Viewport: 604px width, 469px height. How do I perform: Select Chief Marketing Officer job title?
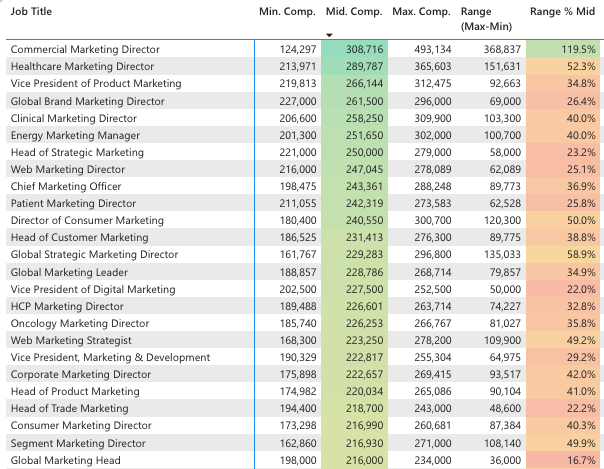click(x=66, y=186)
